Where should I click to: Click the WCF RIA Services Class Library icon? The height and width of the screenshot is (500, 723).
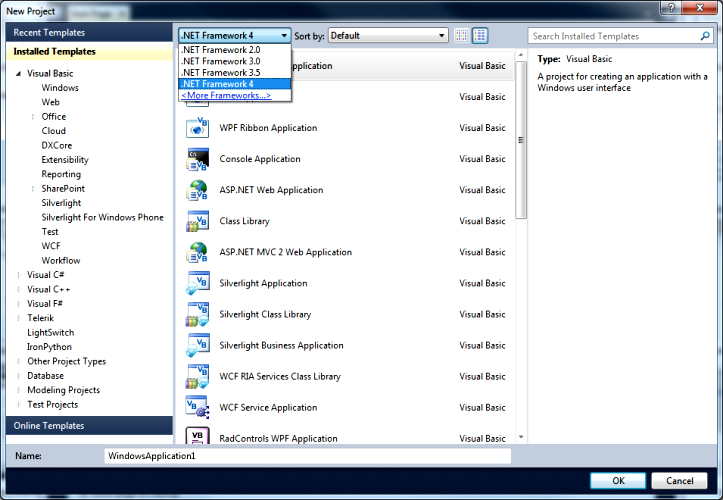[197, 376]
